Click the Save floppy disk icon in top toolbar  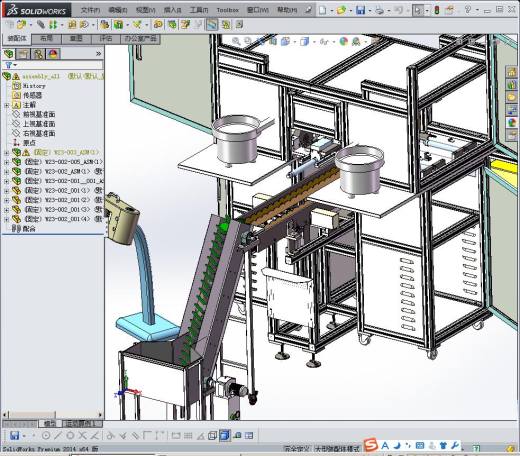(360, 10)
